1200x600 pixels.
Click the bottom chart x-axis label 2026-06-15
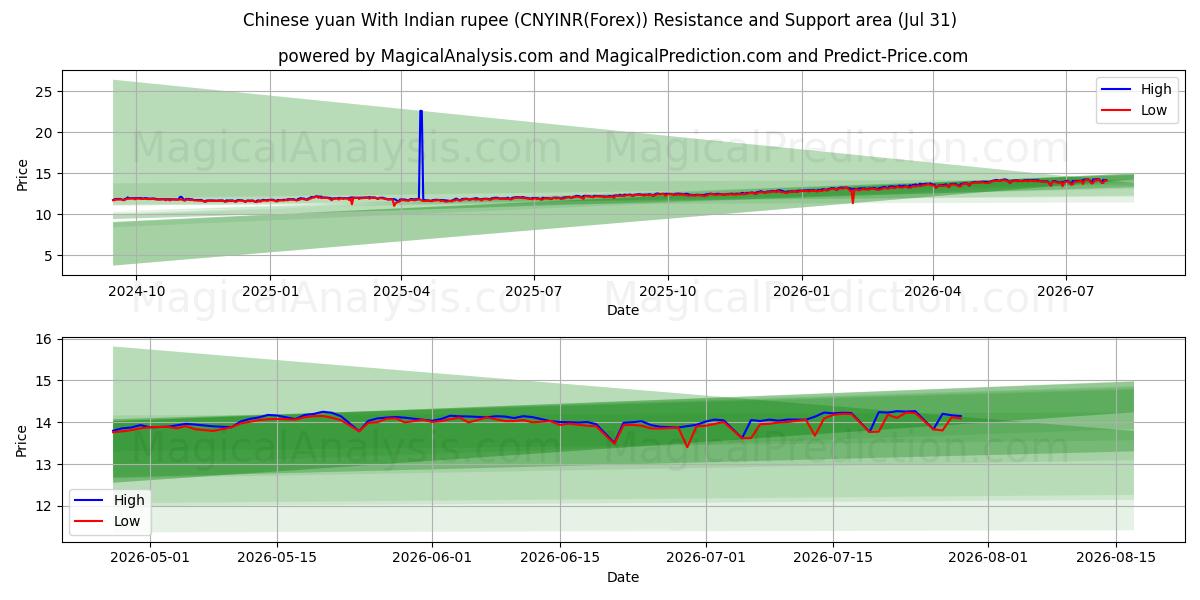[x=560, y=557]
